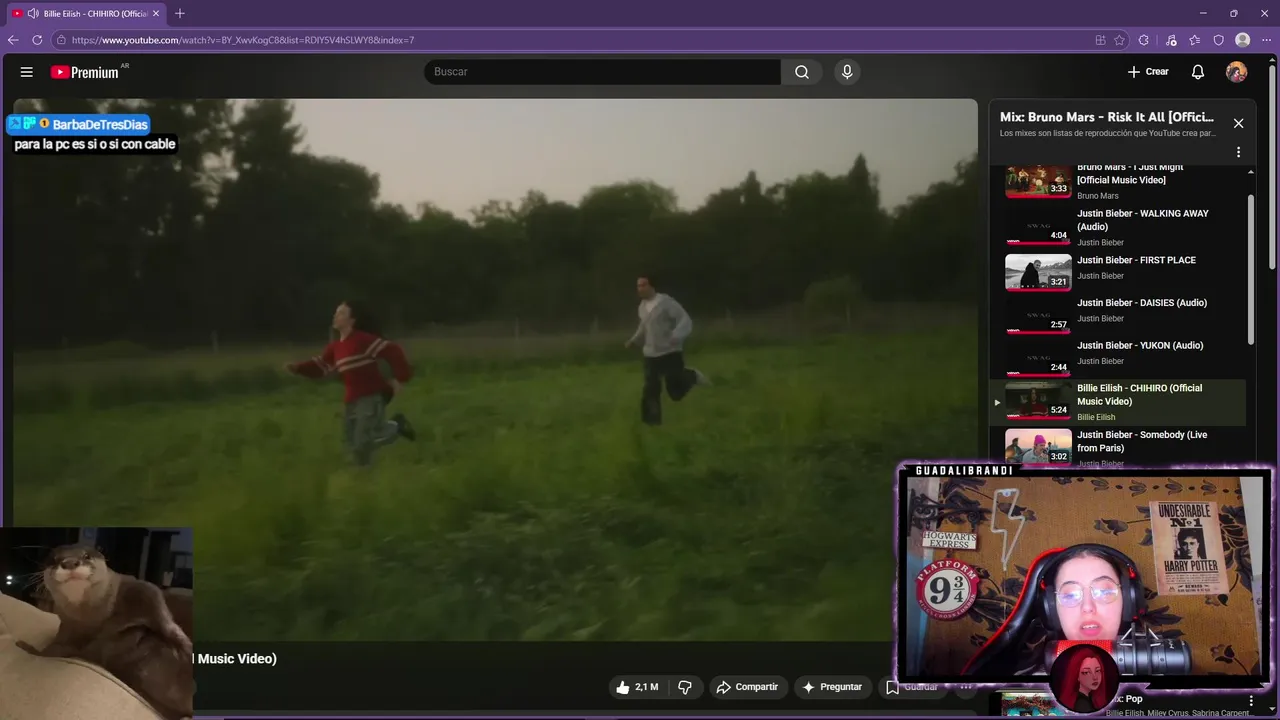Open browser settings and more menu
The width and height of the screenshot is (1280, 720).
coord(1267,40)
